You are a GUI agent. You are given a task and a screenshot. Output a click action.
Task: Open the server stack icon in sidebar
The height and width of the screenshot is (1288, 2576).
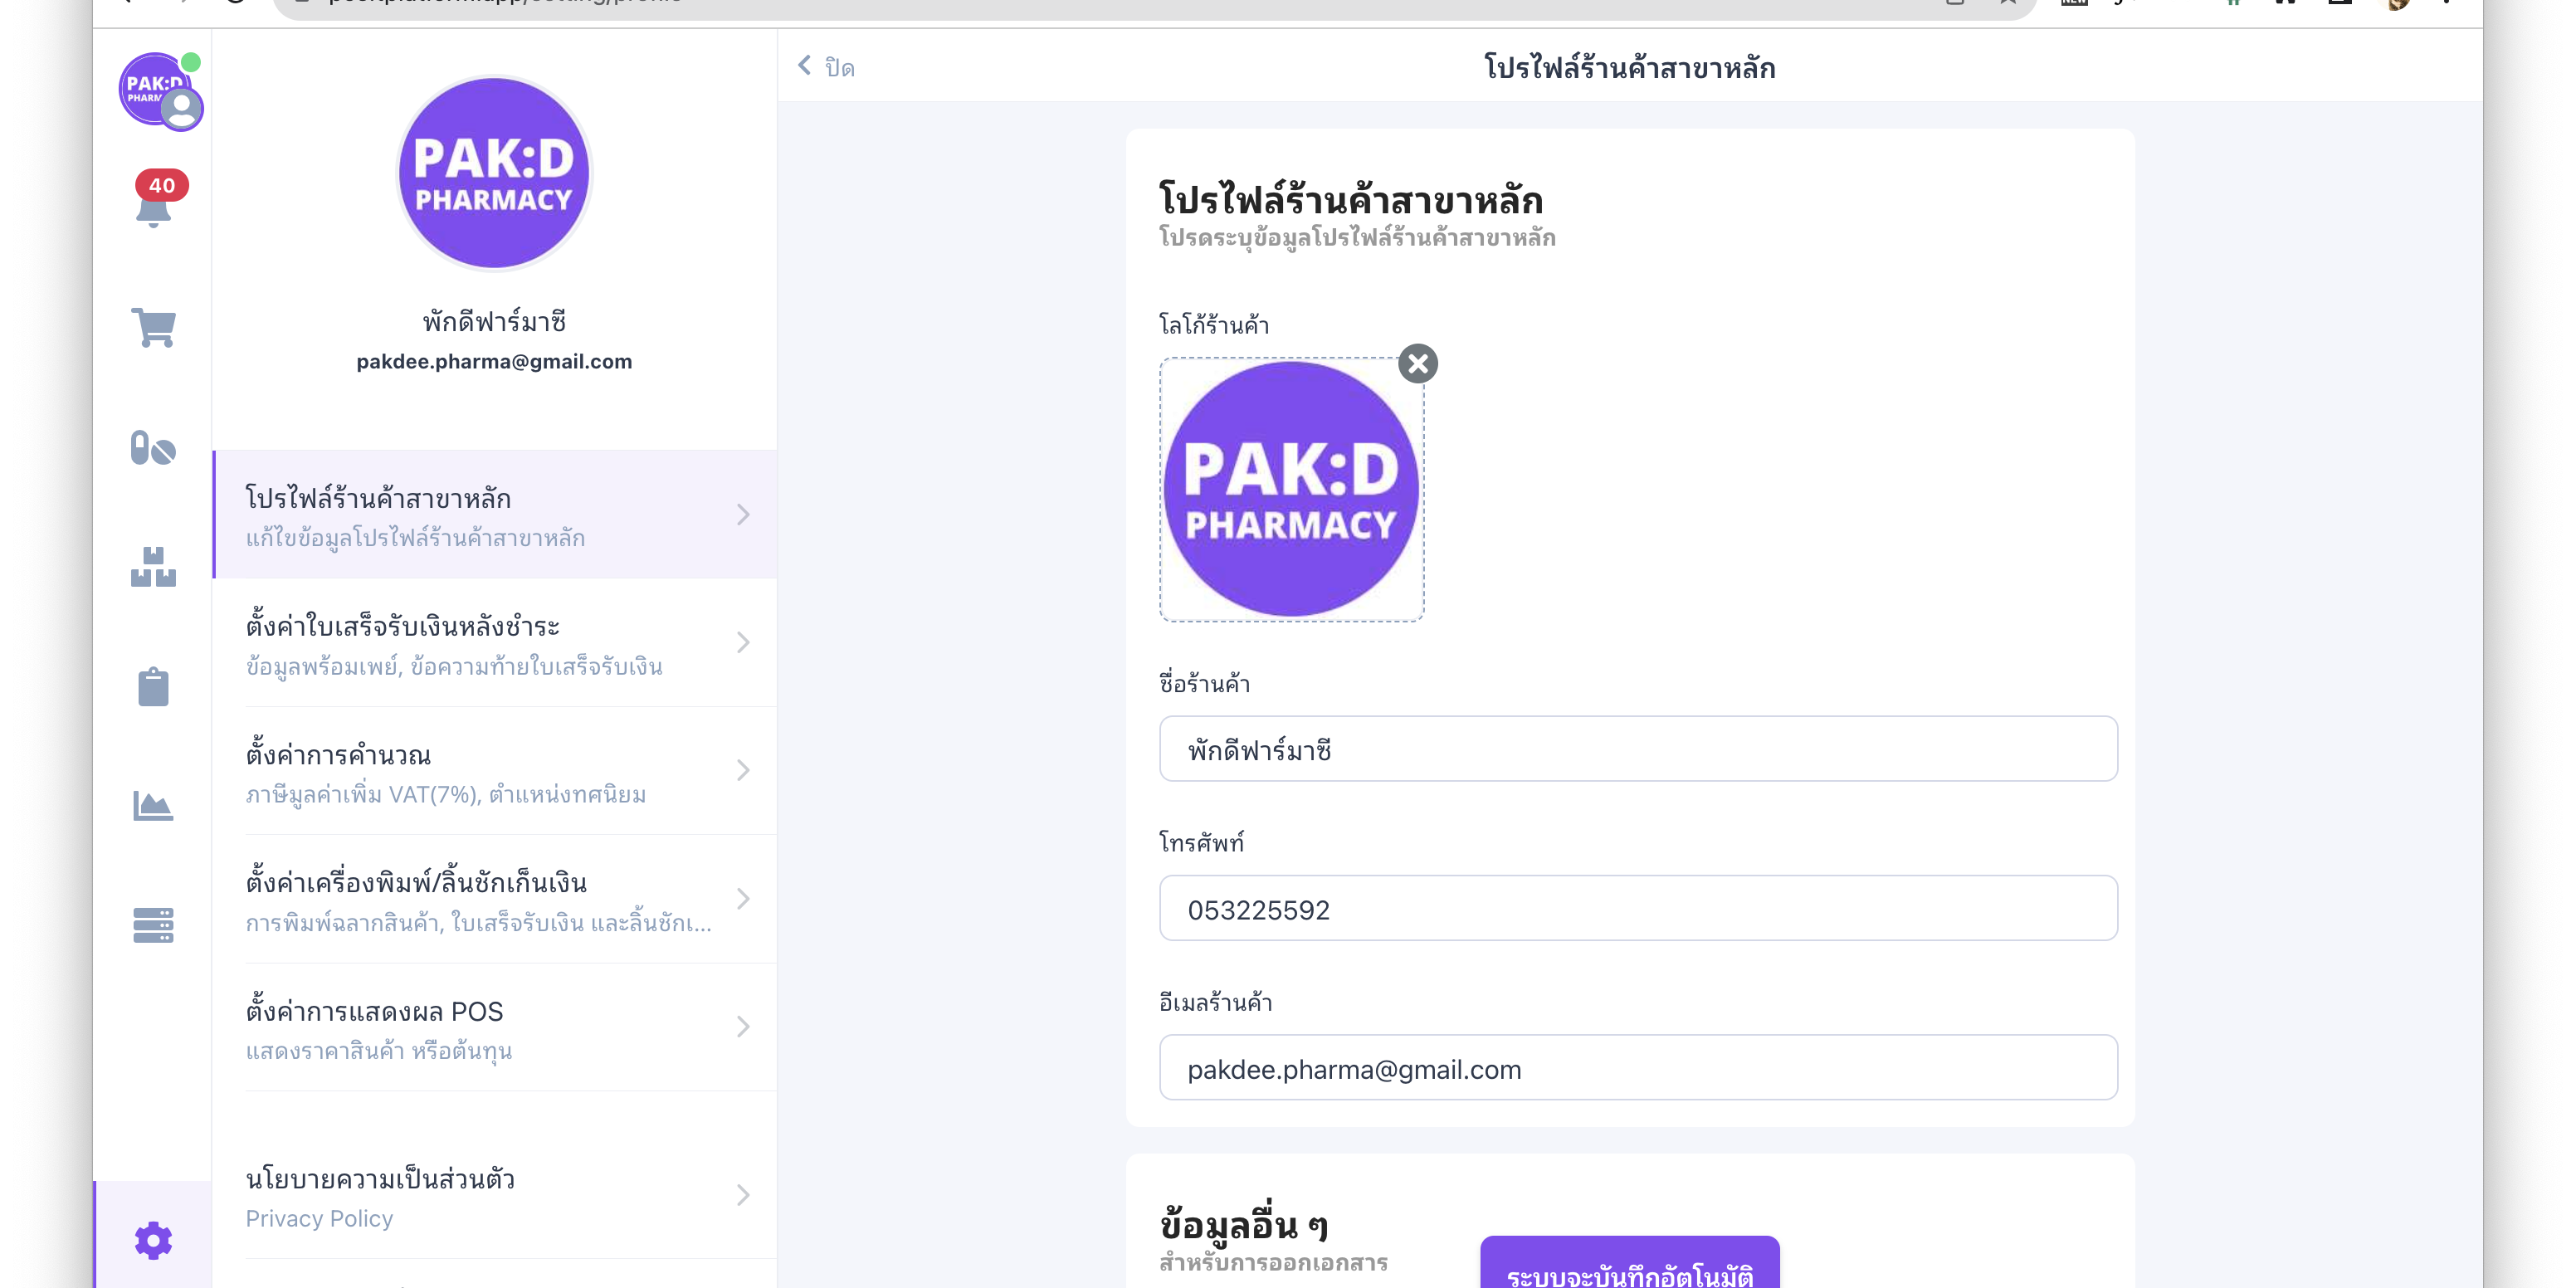(x=153, y=925)
